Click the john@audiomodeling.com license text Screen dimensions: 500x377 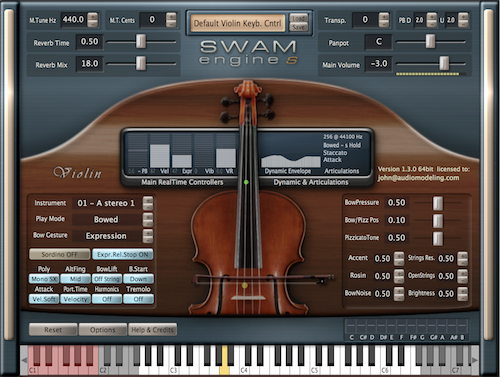tap(418, 178)
